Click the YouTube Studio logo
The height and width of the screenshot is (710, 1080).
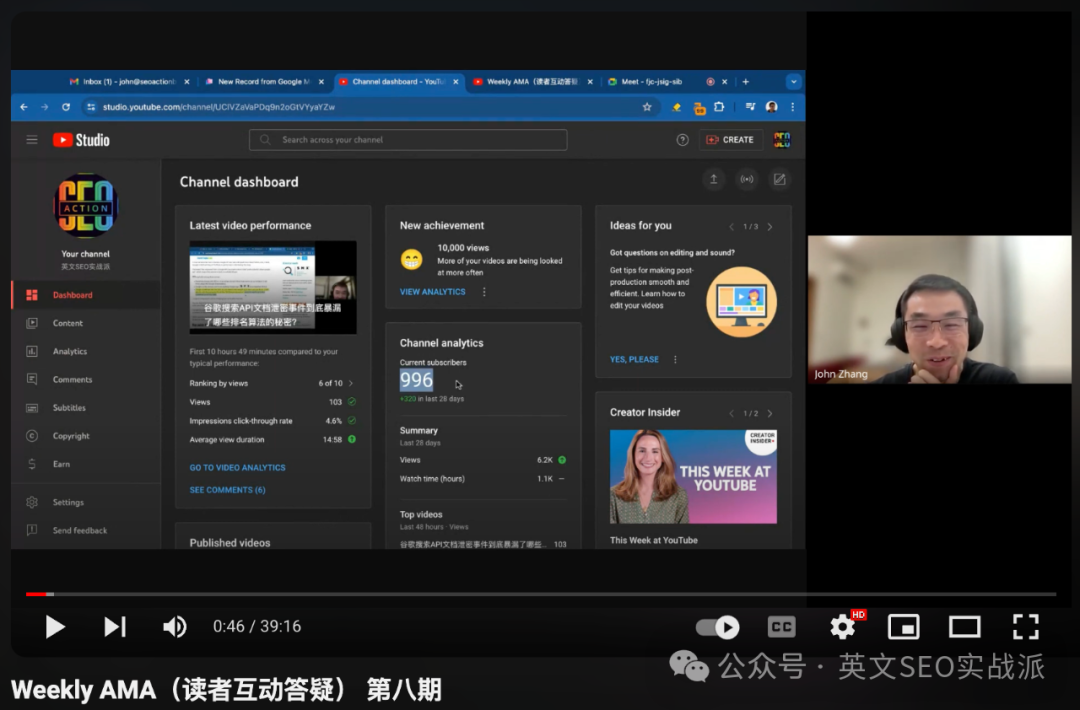[x=81, y=140]
